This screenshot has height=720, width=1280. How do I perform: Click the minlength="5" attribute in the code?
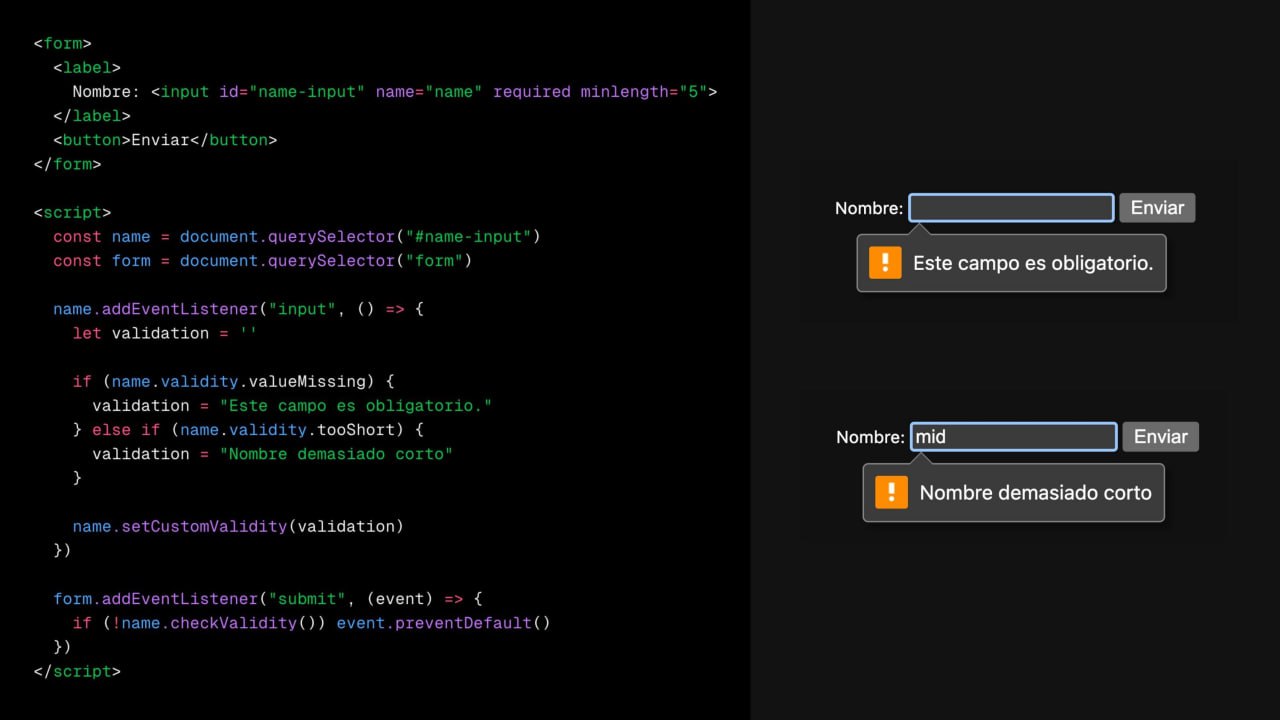(643, 92)
